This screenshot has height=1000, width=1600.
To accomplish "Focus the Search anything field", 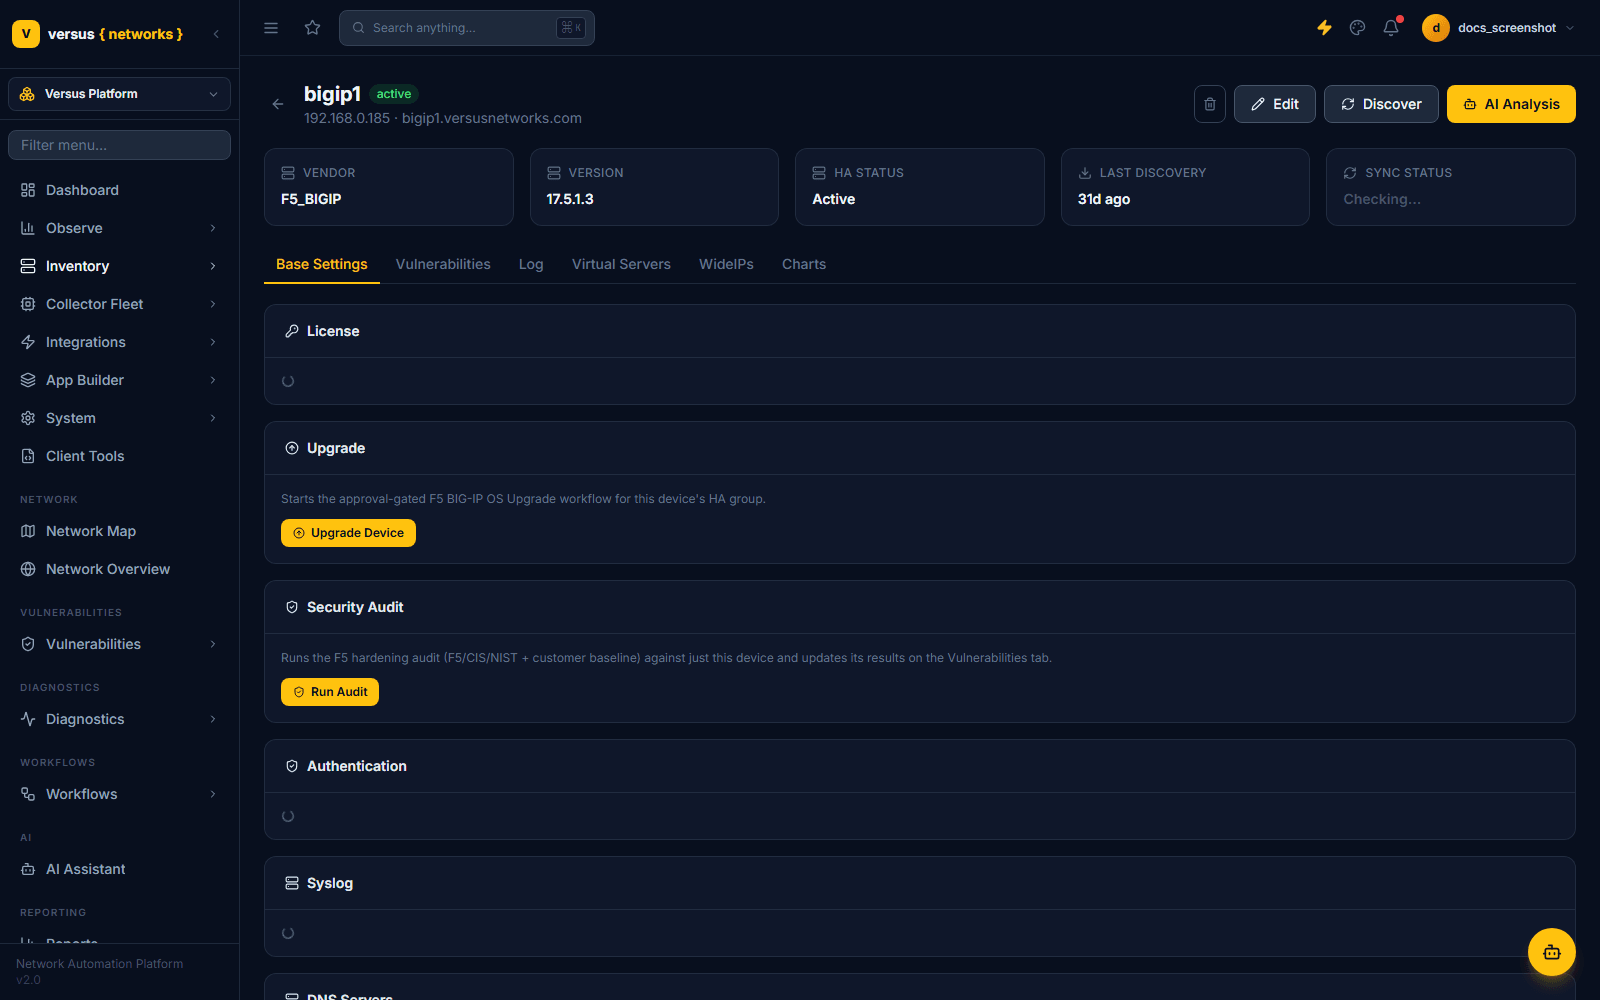I will click(467, 28).
